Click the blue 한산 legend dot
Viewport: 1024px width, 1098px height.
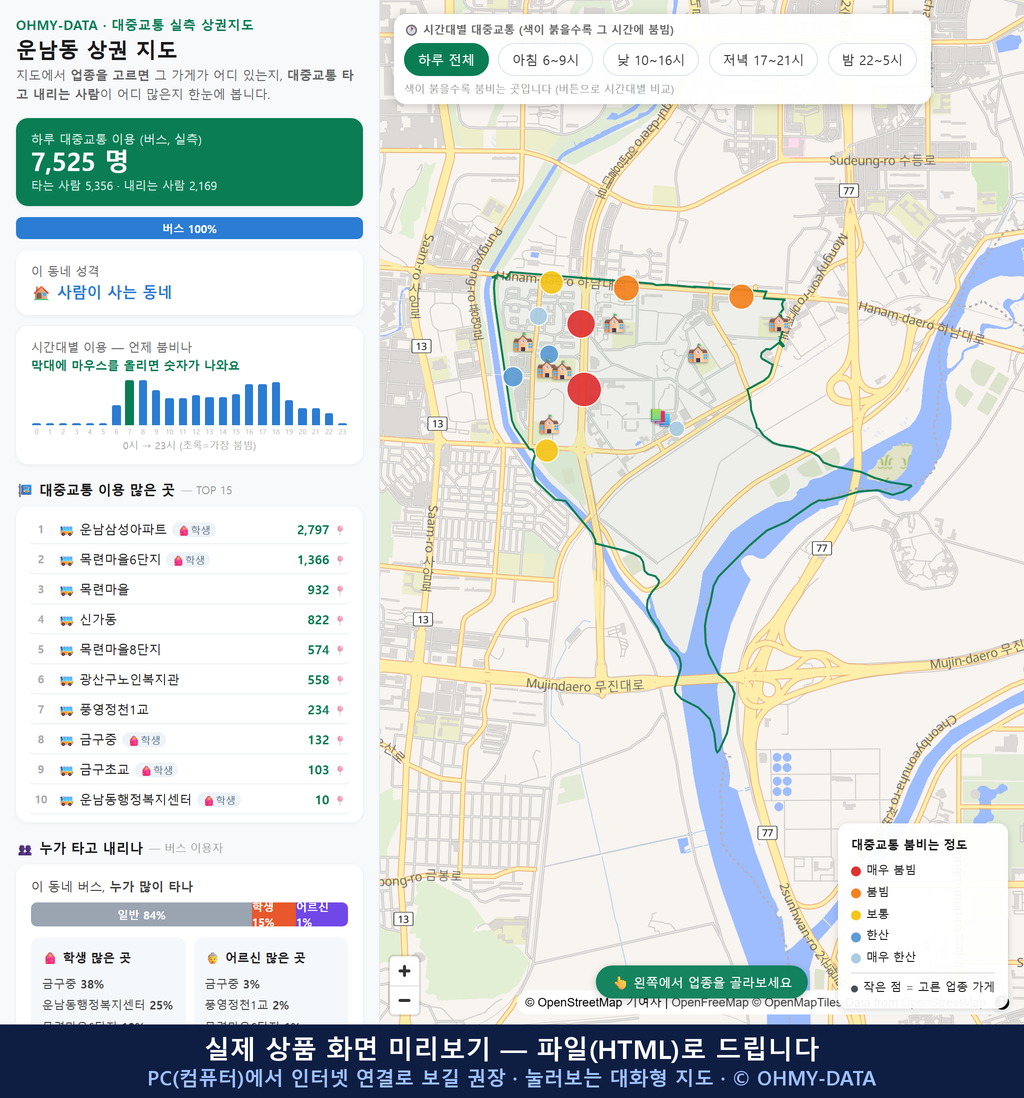tap(856, 936)
